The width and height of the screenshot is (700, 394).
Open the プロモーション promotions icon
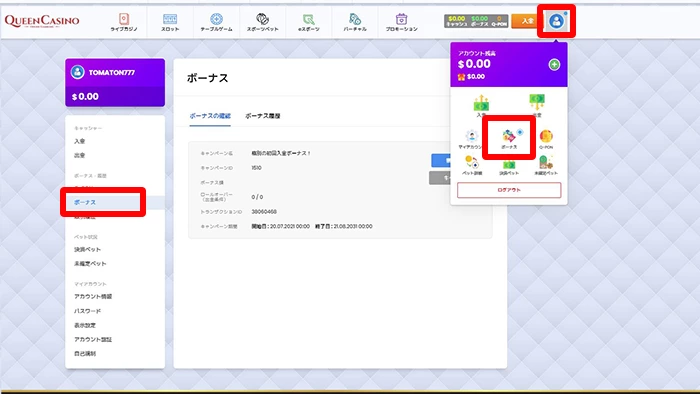pyautogui.click(x=401, y=22)
